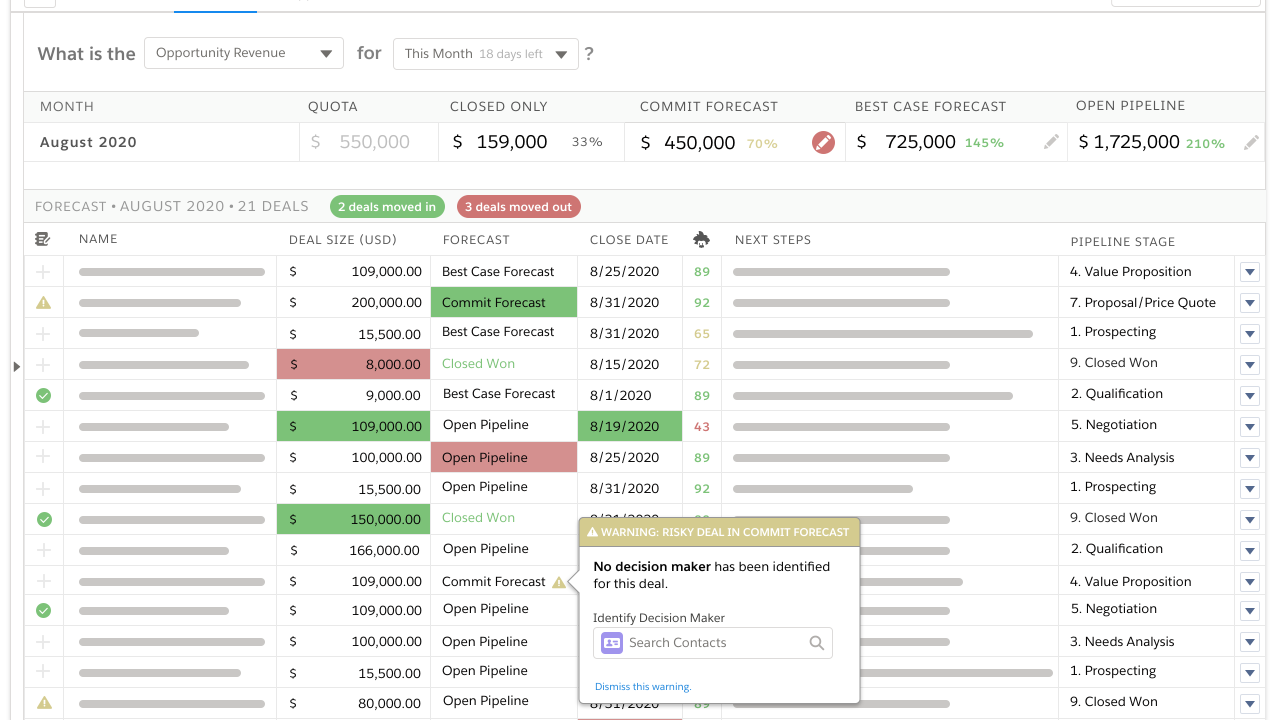Click the Einstein score column header icon
1280x720 pixels.
[701, 240]
